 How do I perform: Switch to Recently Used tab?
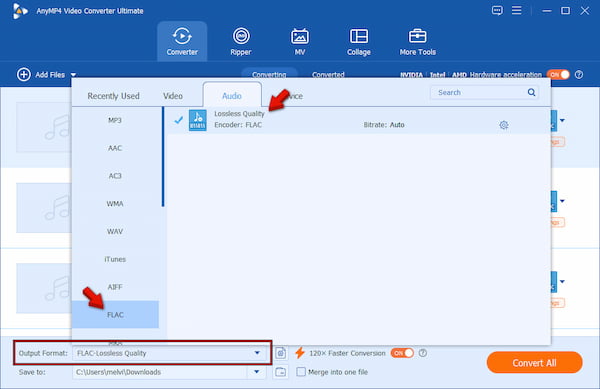[113, 96]
